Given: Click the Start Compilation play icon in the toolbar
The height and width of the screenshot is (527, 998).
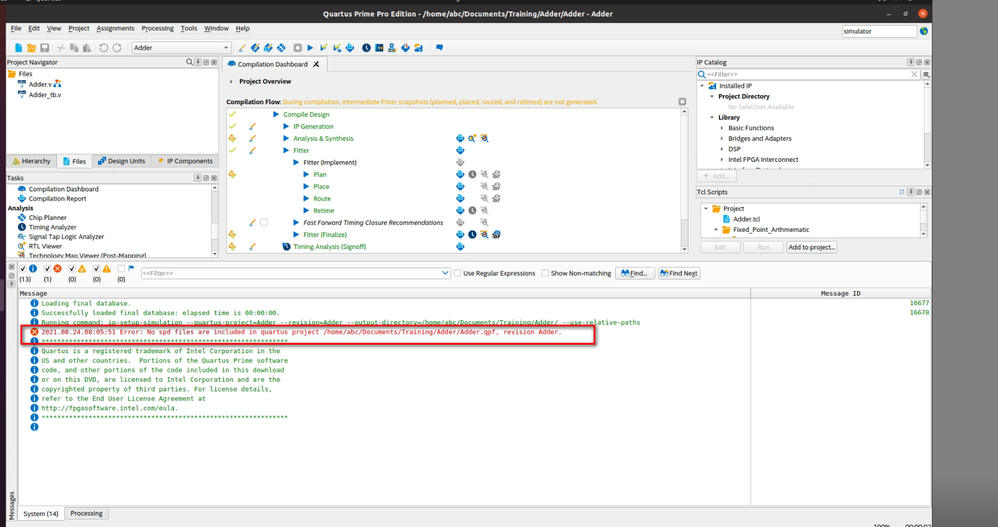Looking at the screenshot, I should [x=310, y=48].
